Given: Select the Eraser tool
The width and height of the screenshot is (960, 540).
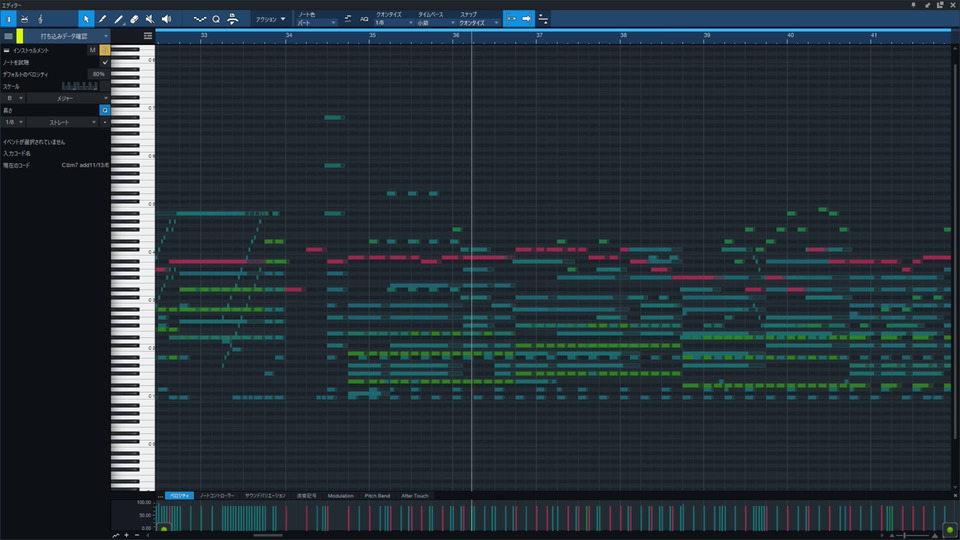Looking at the screenshot, I should point(134,19).
